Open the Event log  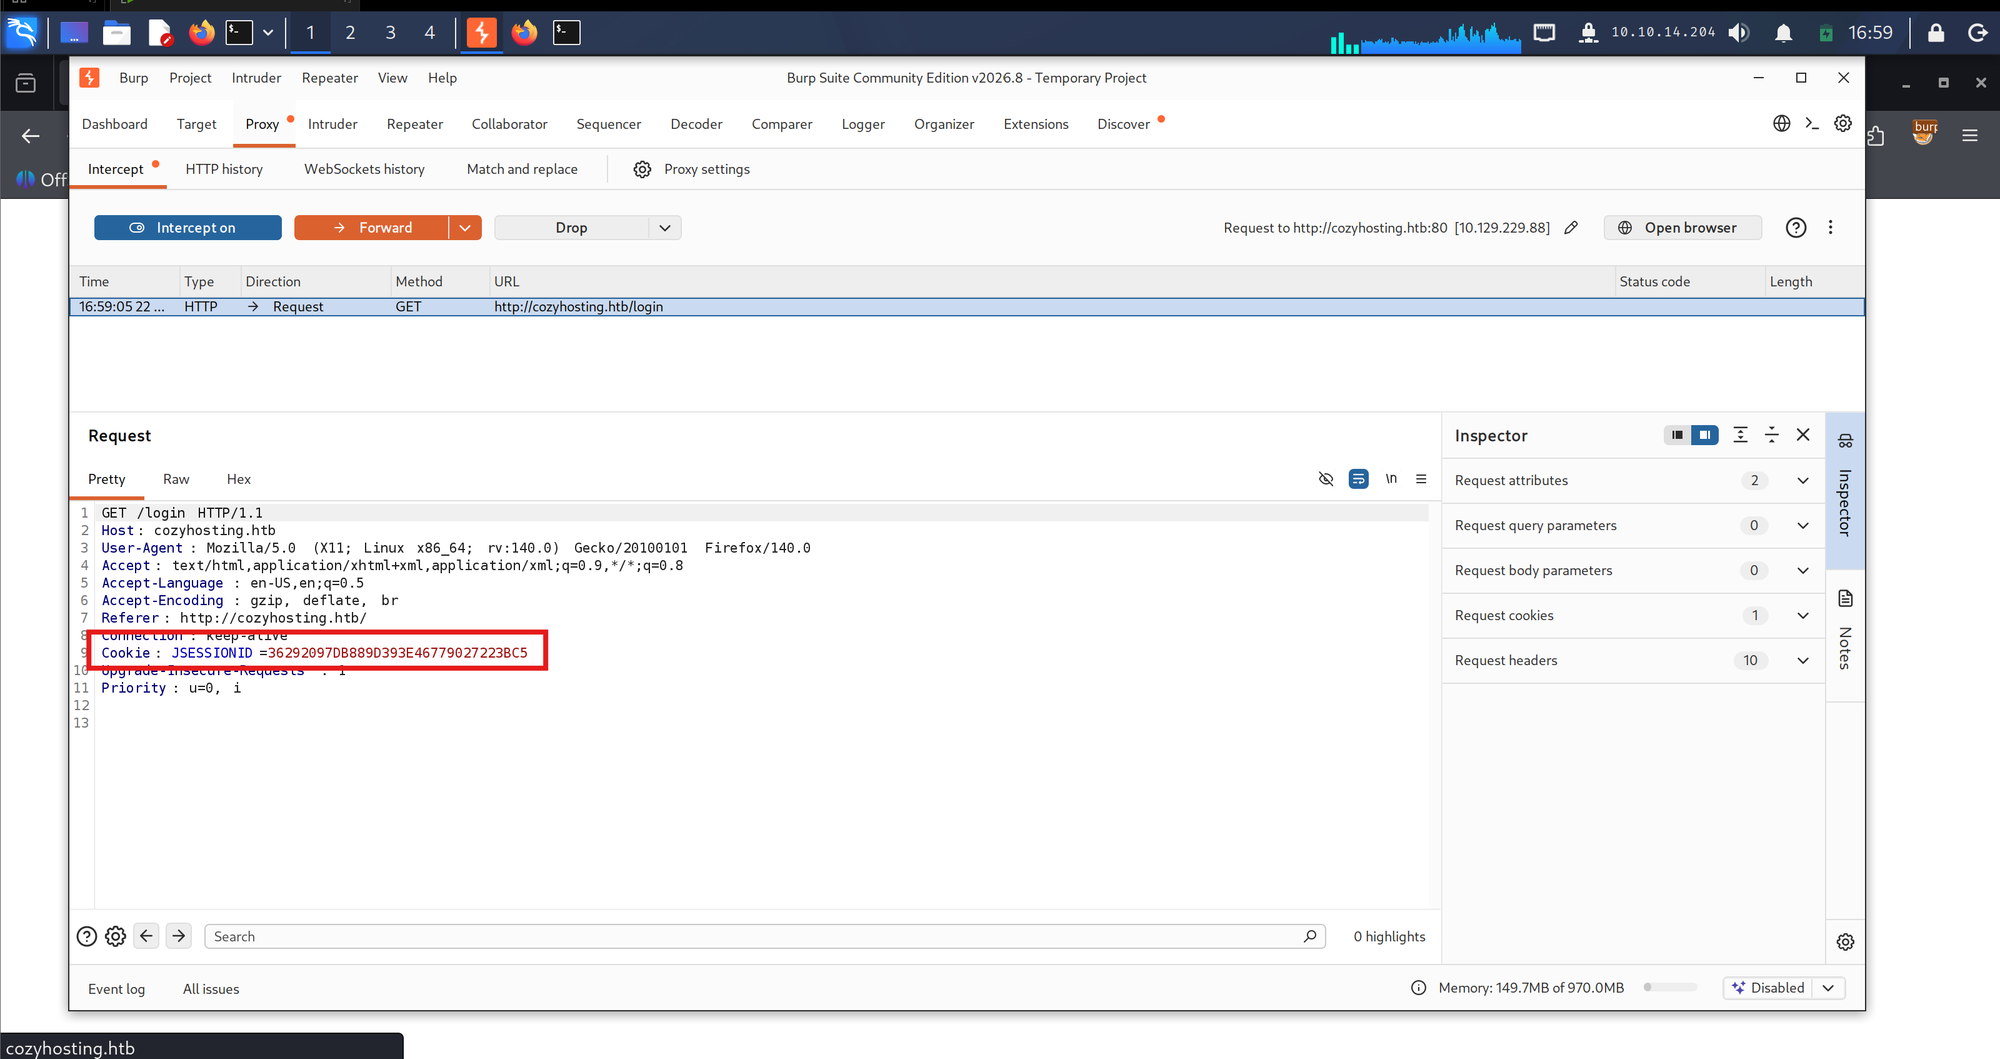pos(116,989)
